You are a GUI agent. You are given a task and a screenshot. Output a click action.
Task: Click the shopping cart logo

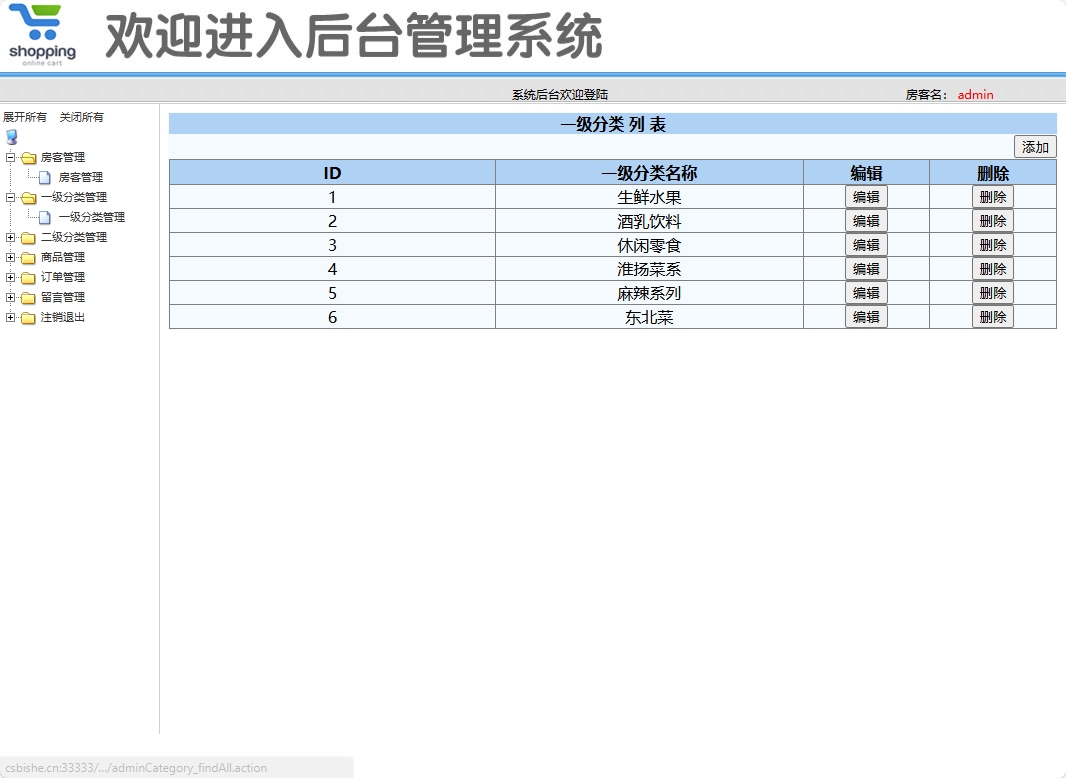[42, 35]
